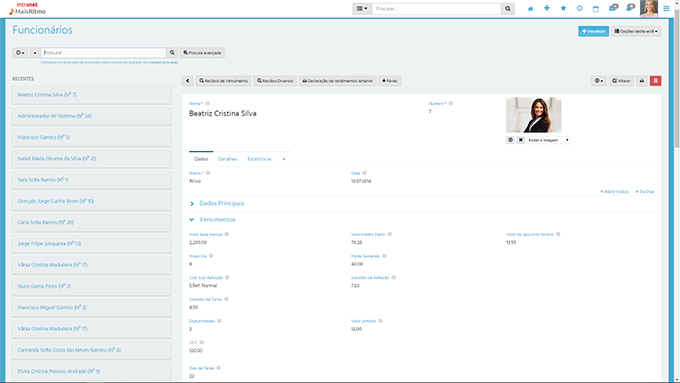This screenshot has width=680, height=383.
Task: Click info icon beside Valor base mensal
Action: 227,234
